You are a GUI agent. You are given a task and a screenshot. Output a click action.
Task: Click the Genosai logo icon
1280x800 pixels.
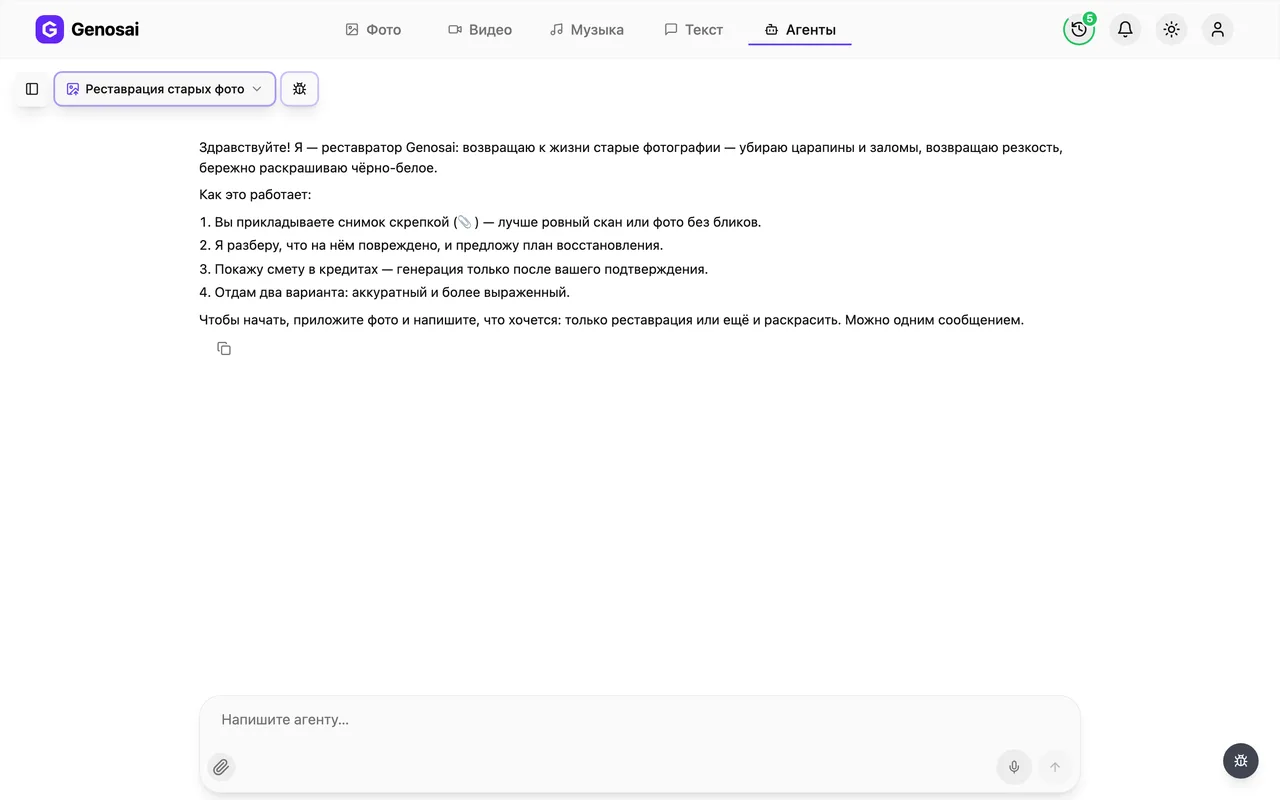49,30
